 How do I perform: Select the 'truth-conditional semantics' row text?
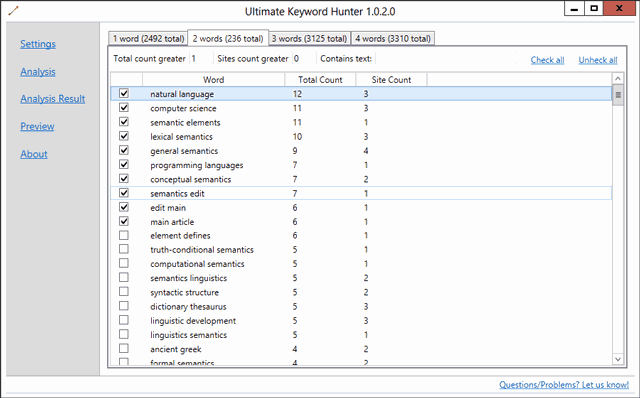pos(202,250)
